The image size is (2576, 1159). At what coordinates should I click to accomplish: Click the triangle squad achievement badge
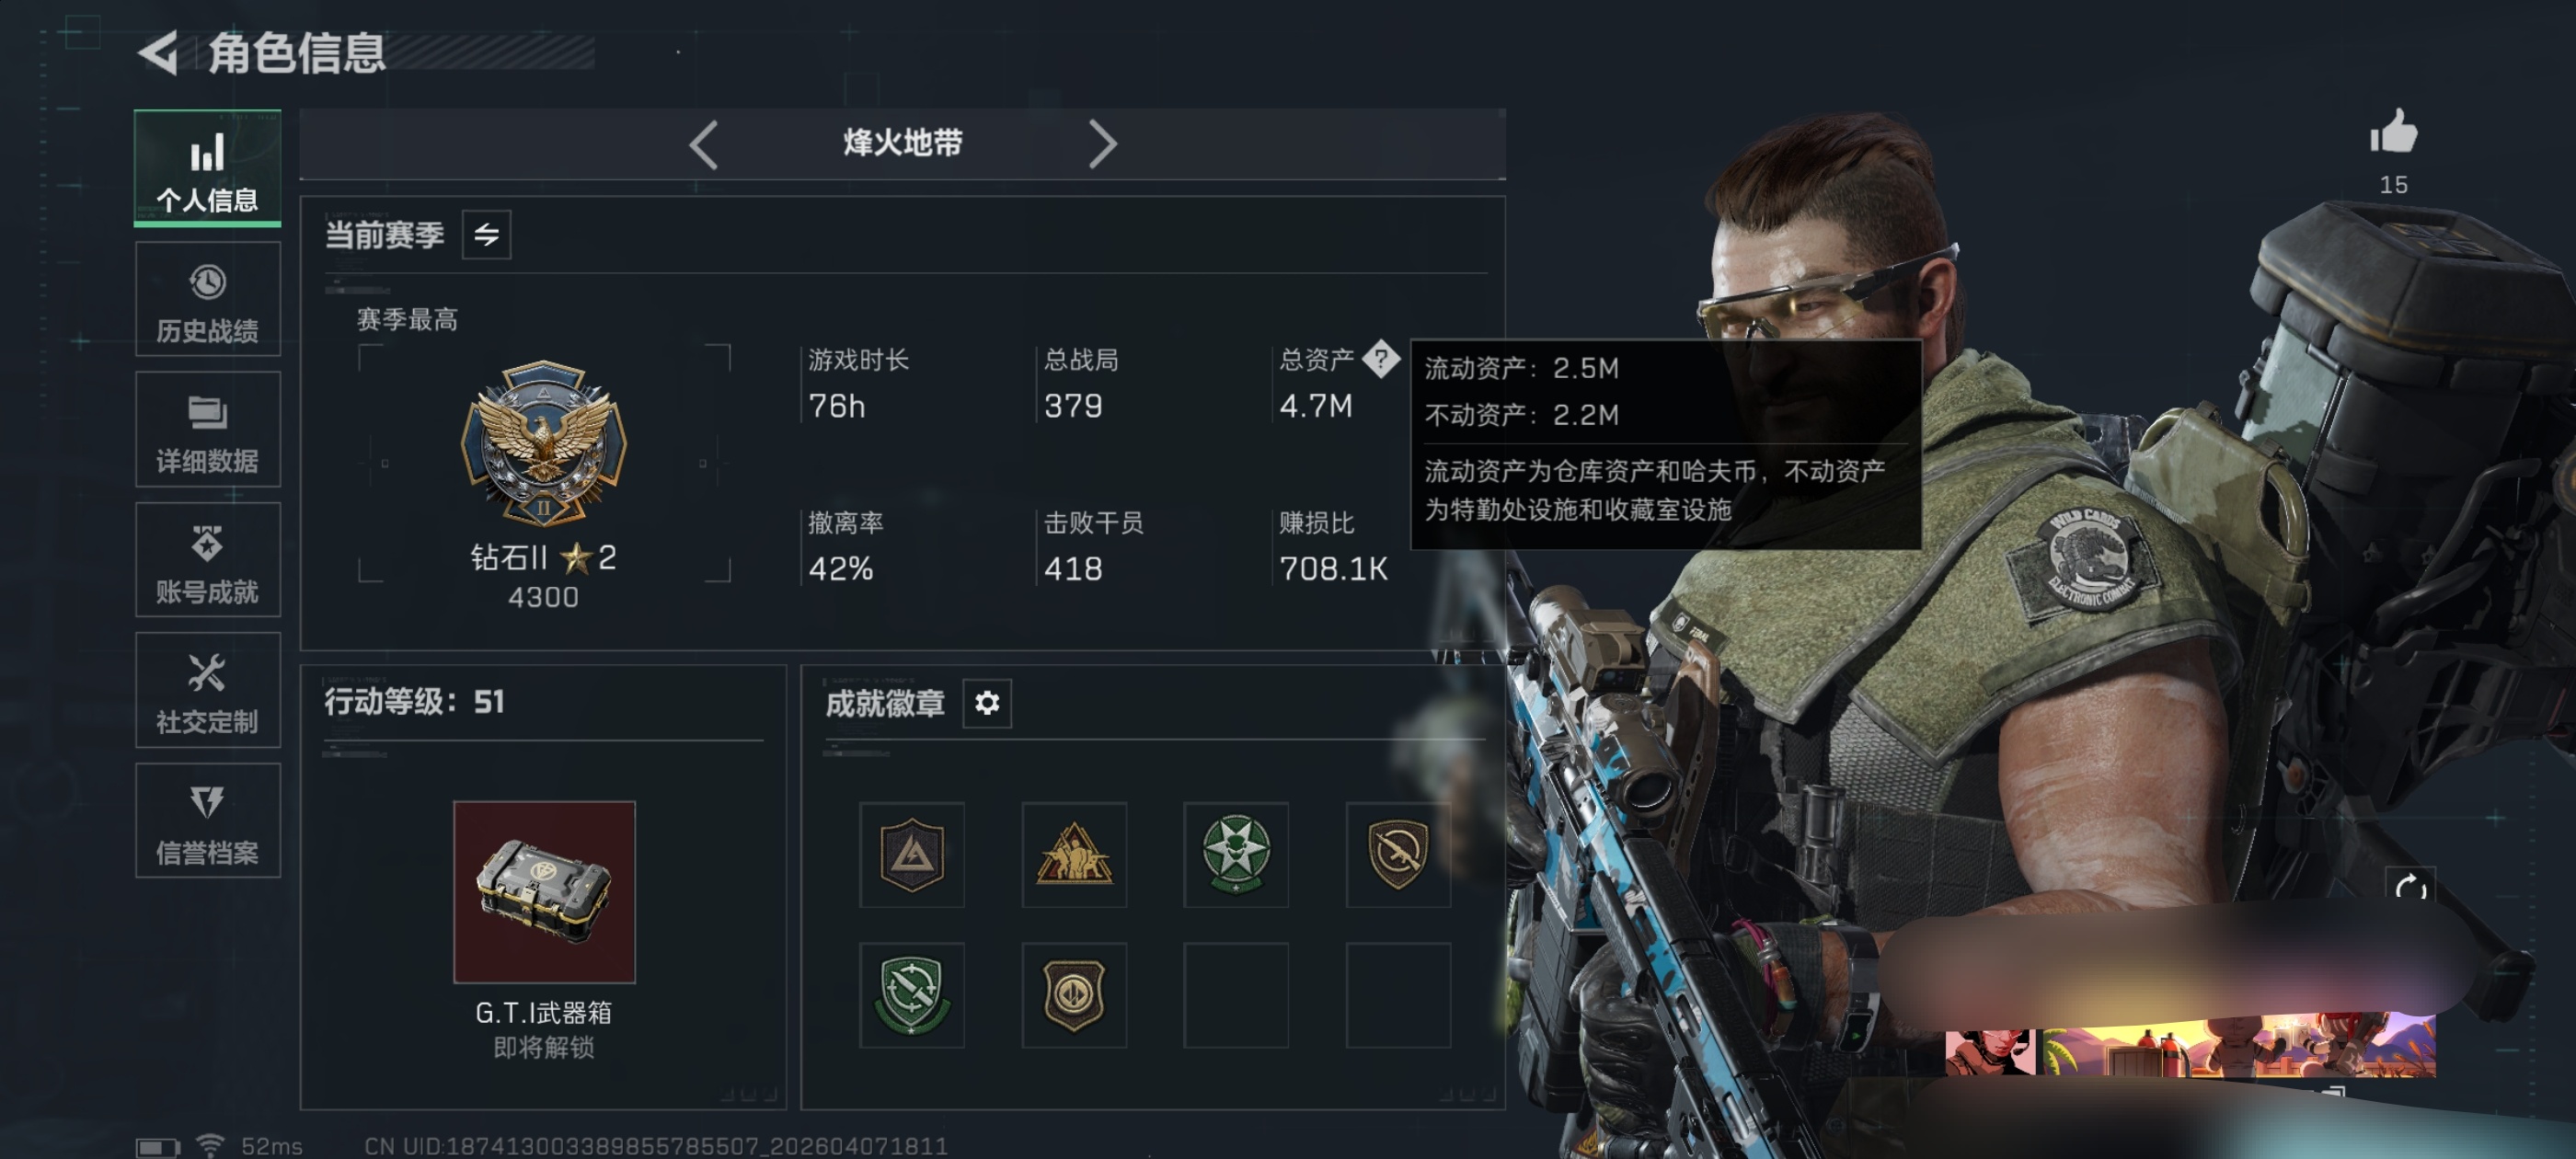coord(1074,854)
